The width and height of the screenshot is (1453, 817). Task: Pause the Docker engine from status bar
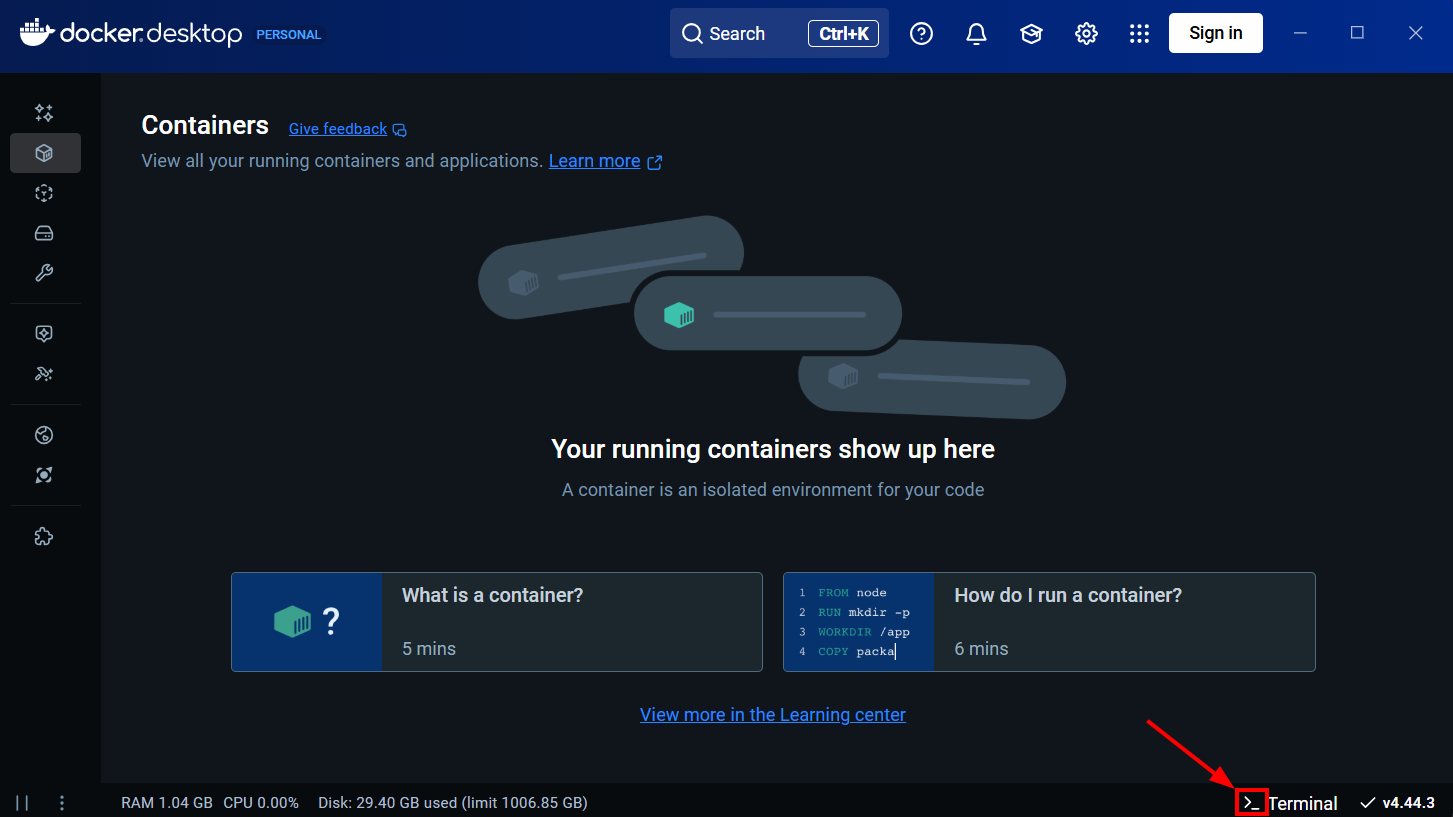point(22,803)
